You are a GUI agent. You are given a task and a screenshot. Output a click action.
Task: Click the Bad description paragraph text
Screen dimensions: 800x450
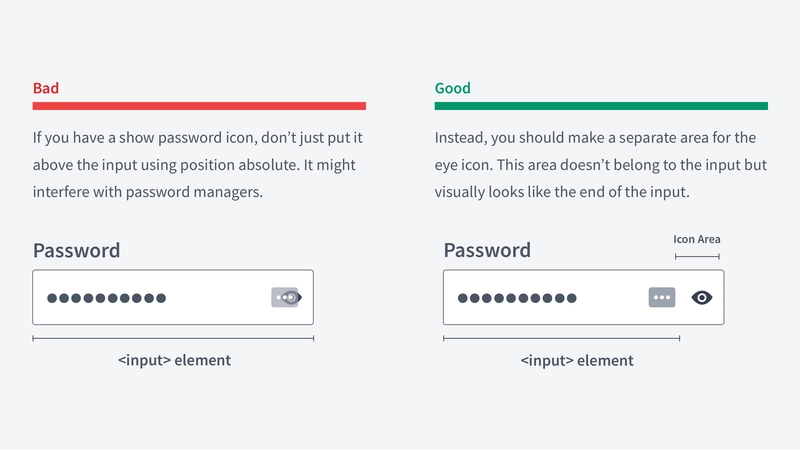coord(198,165)
